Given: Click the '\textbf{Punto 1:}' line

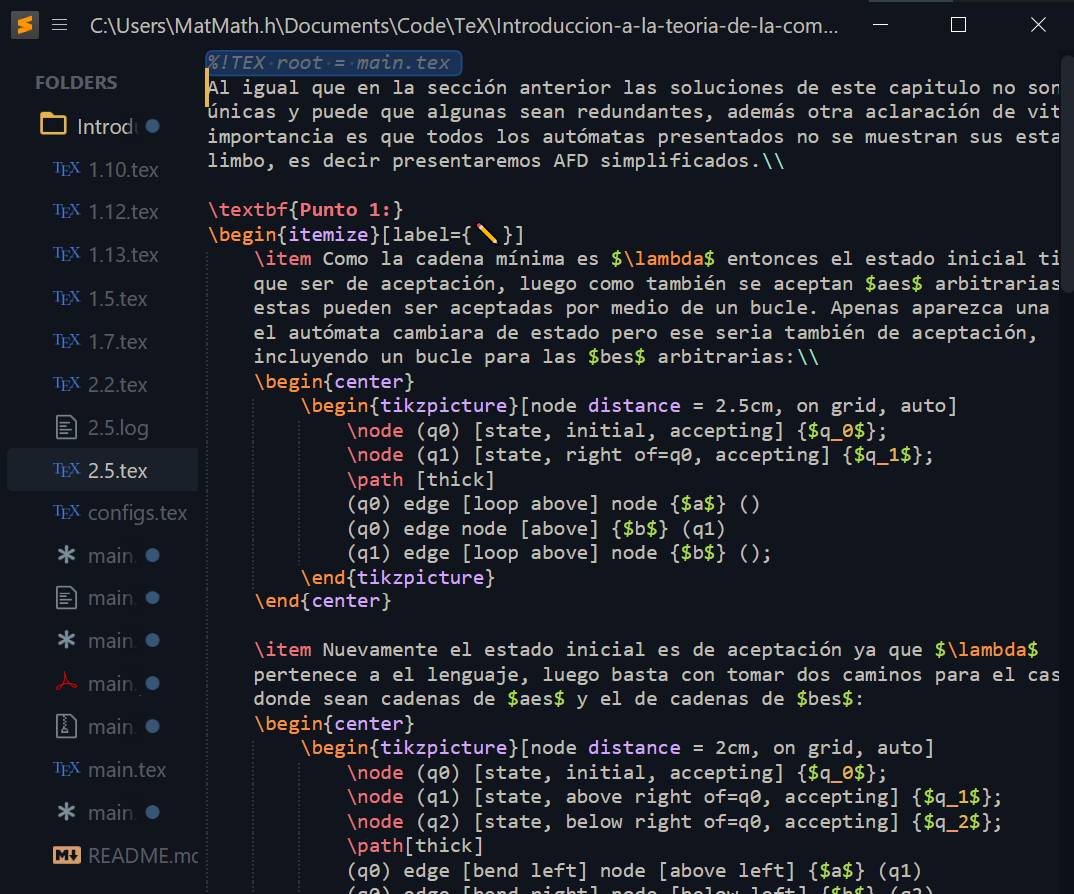Looking at the screenshot, I should coord(305,210).
